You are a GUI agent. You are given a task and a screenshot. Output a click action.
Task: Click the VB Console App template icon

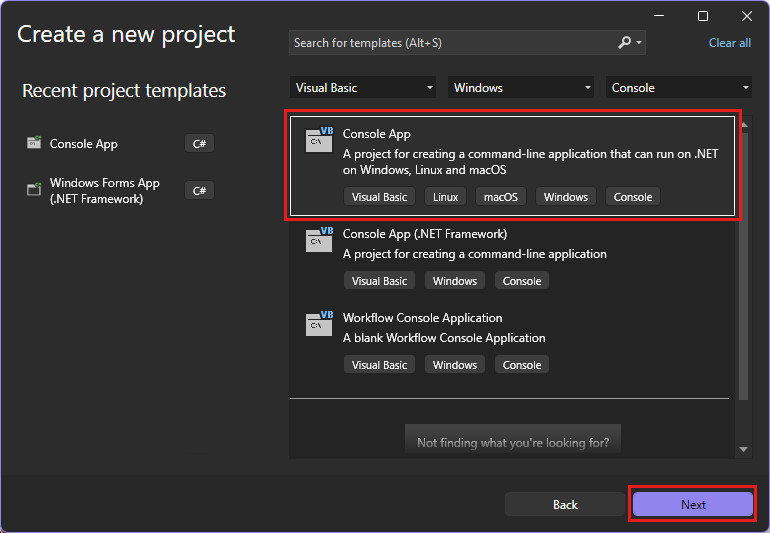tap(319, 139)
